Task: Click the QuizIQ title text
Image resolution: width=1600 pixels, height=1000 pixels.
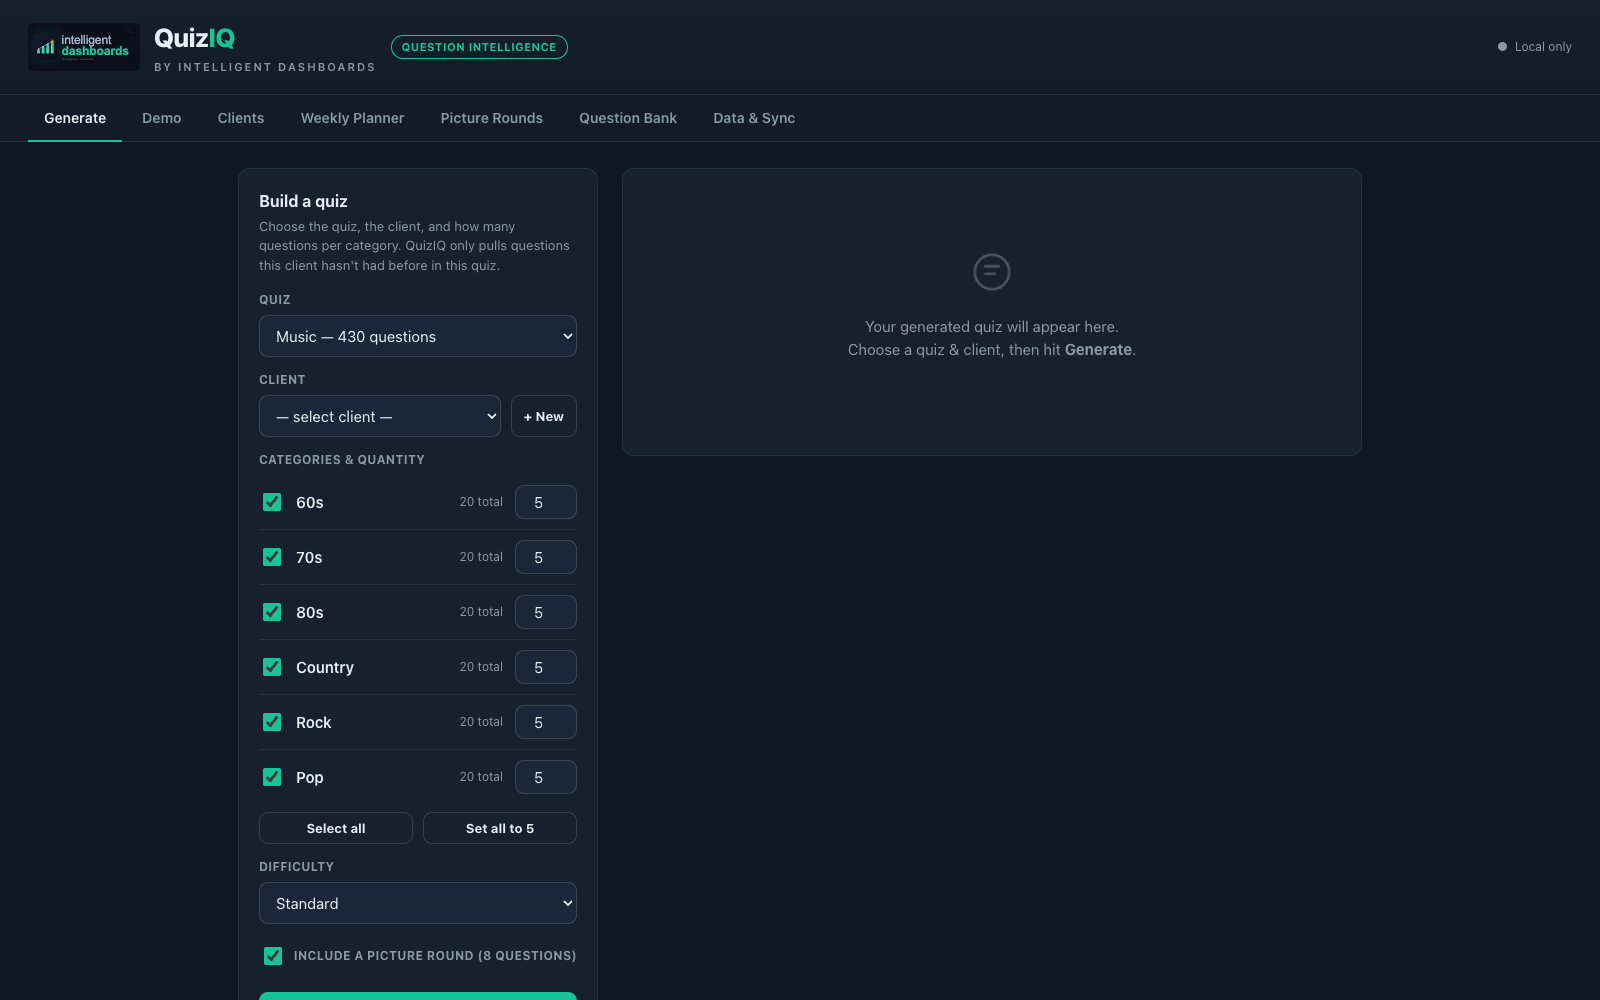Action: (194, 38)
